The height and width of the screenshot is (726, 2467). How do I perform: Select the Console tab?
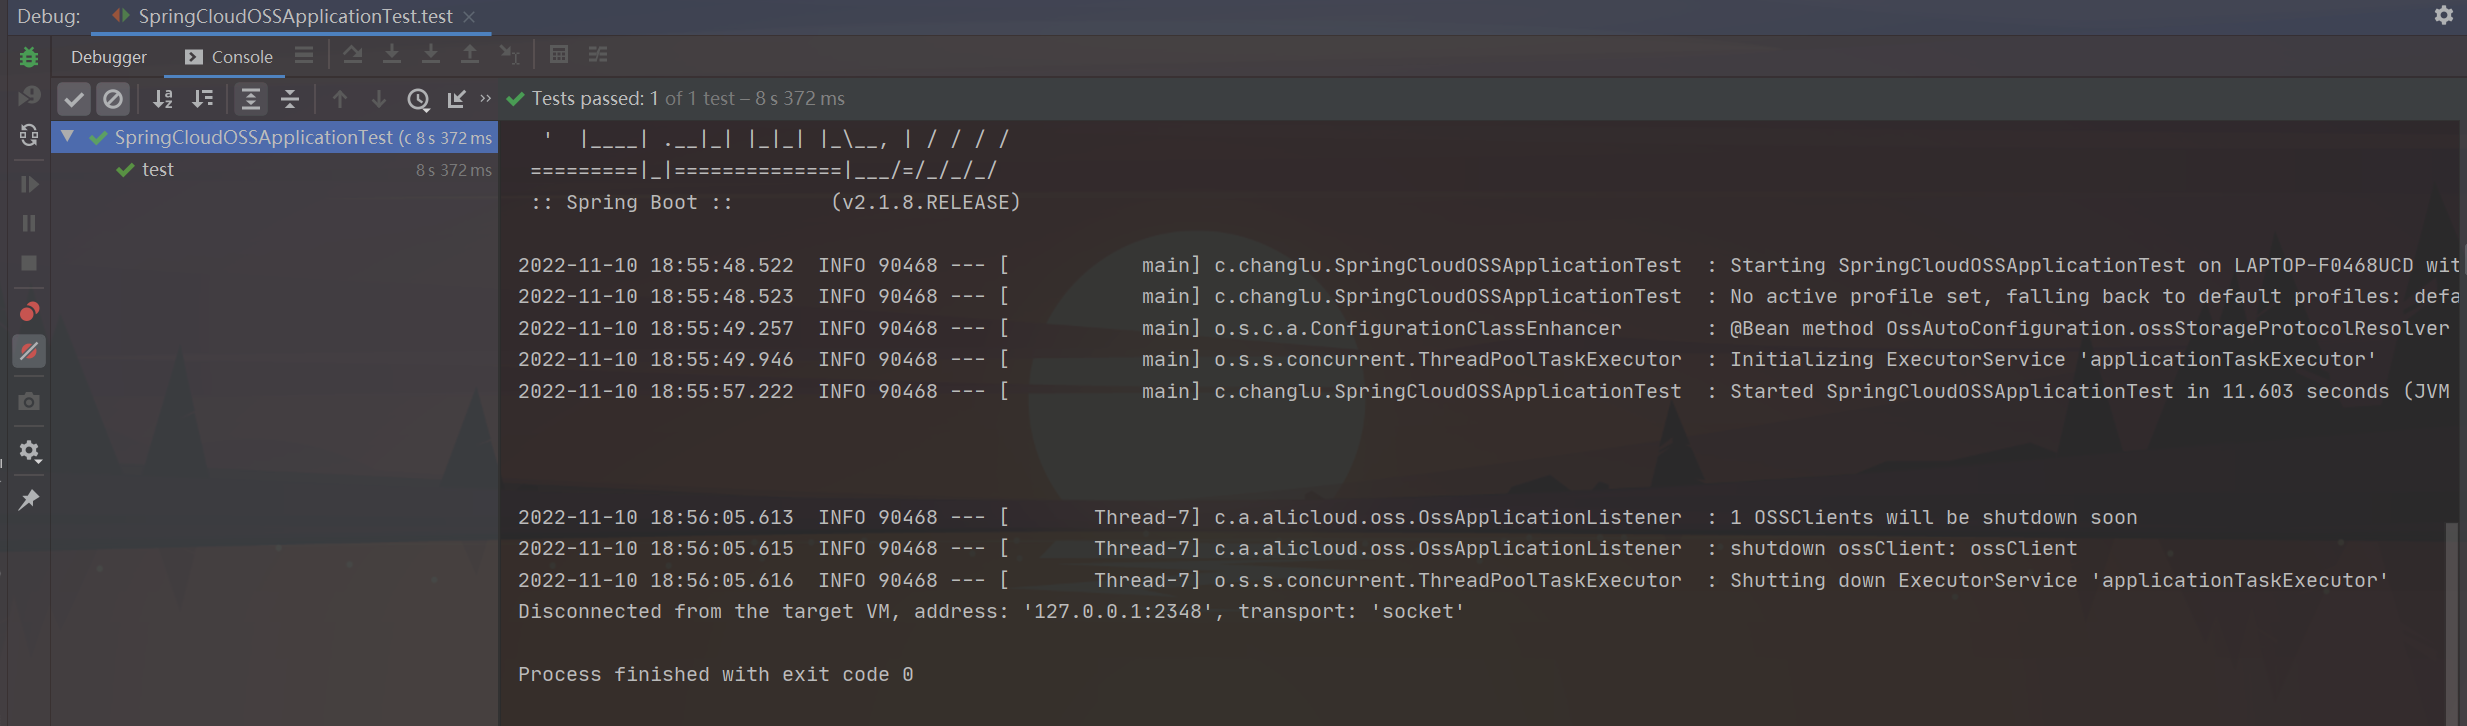coord(229,57)
